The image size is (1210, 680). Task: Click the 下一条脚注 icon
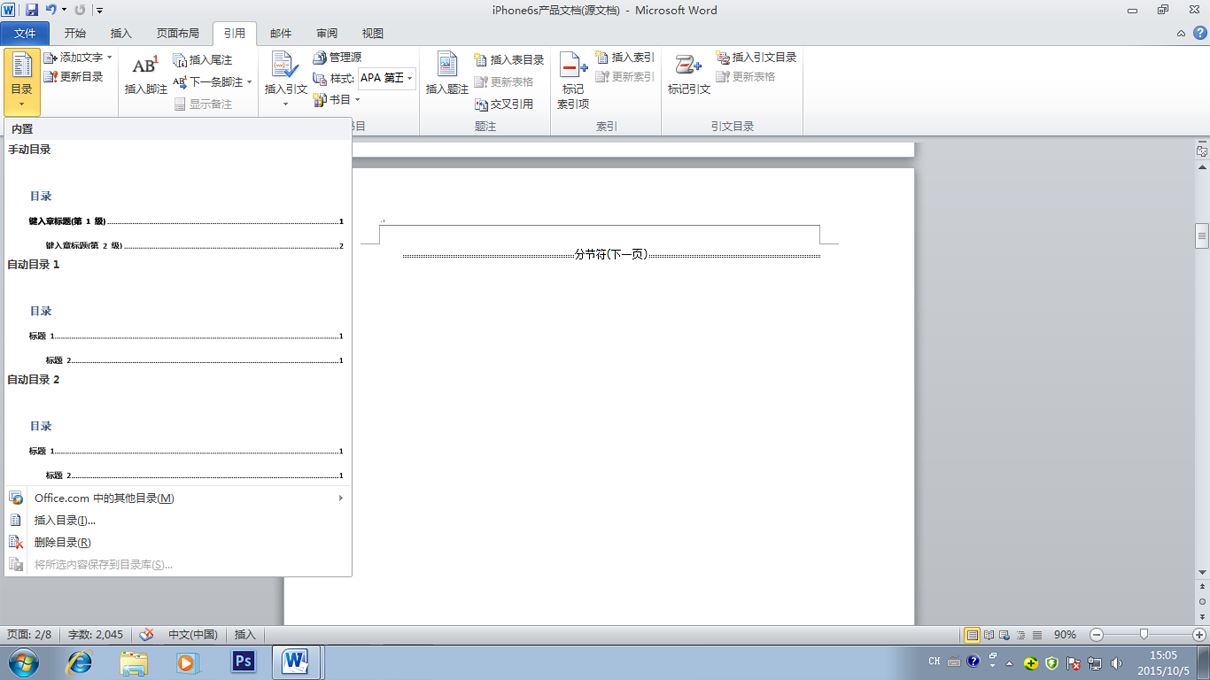pos(180,82)
